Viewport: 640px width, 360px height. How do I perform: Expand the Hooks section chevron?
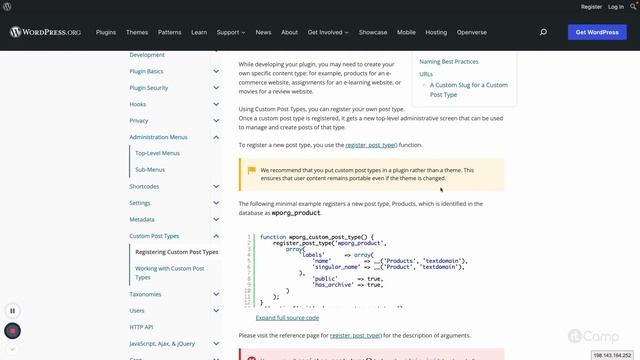tap(216, 104)
